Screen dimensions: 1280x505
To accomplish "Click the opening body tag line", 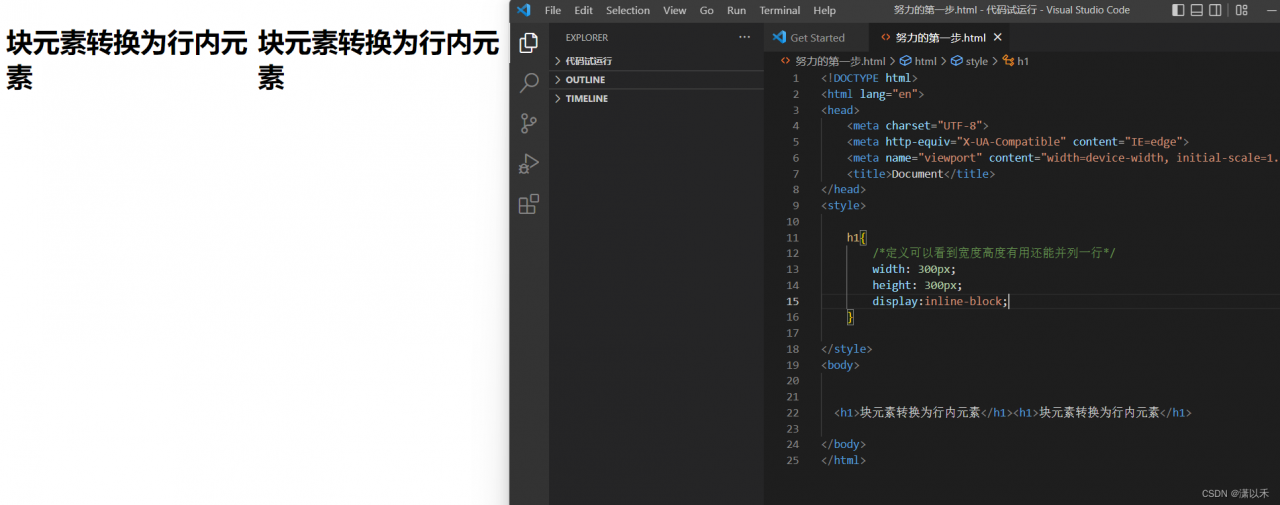I will (840, 365).
